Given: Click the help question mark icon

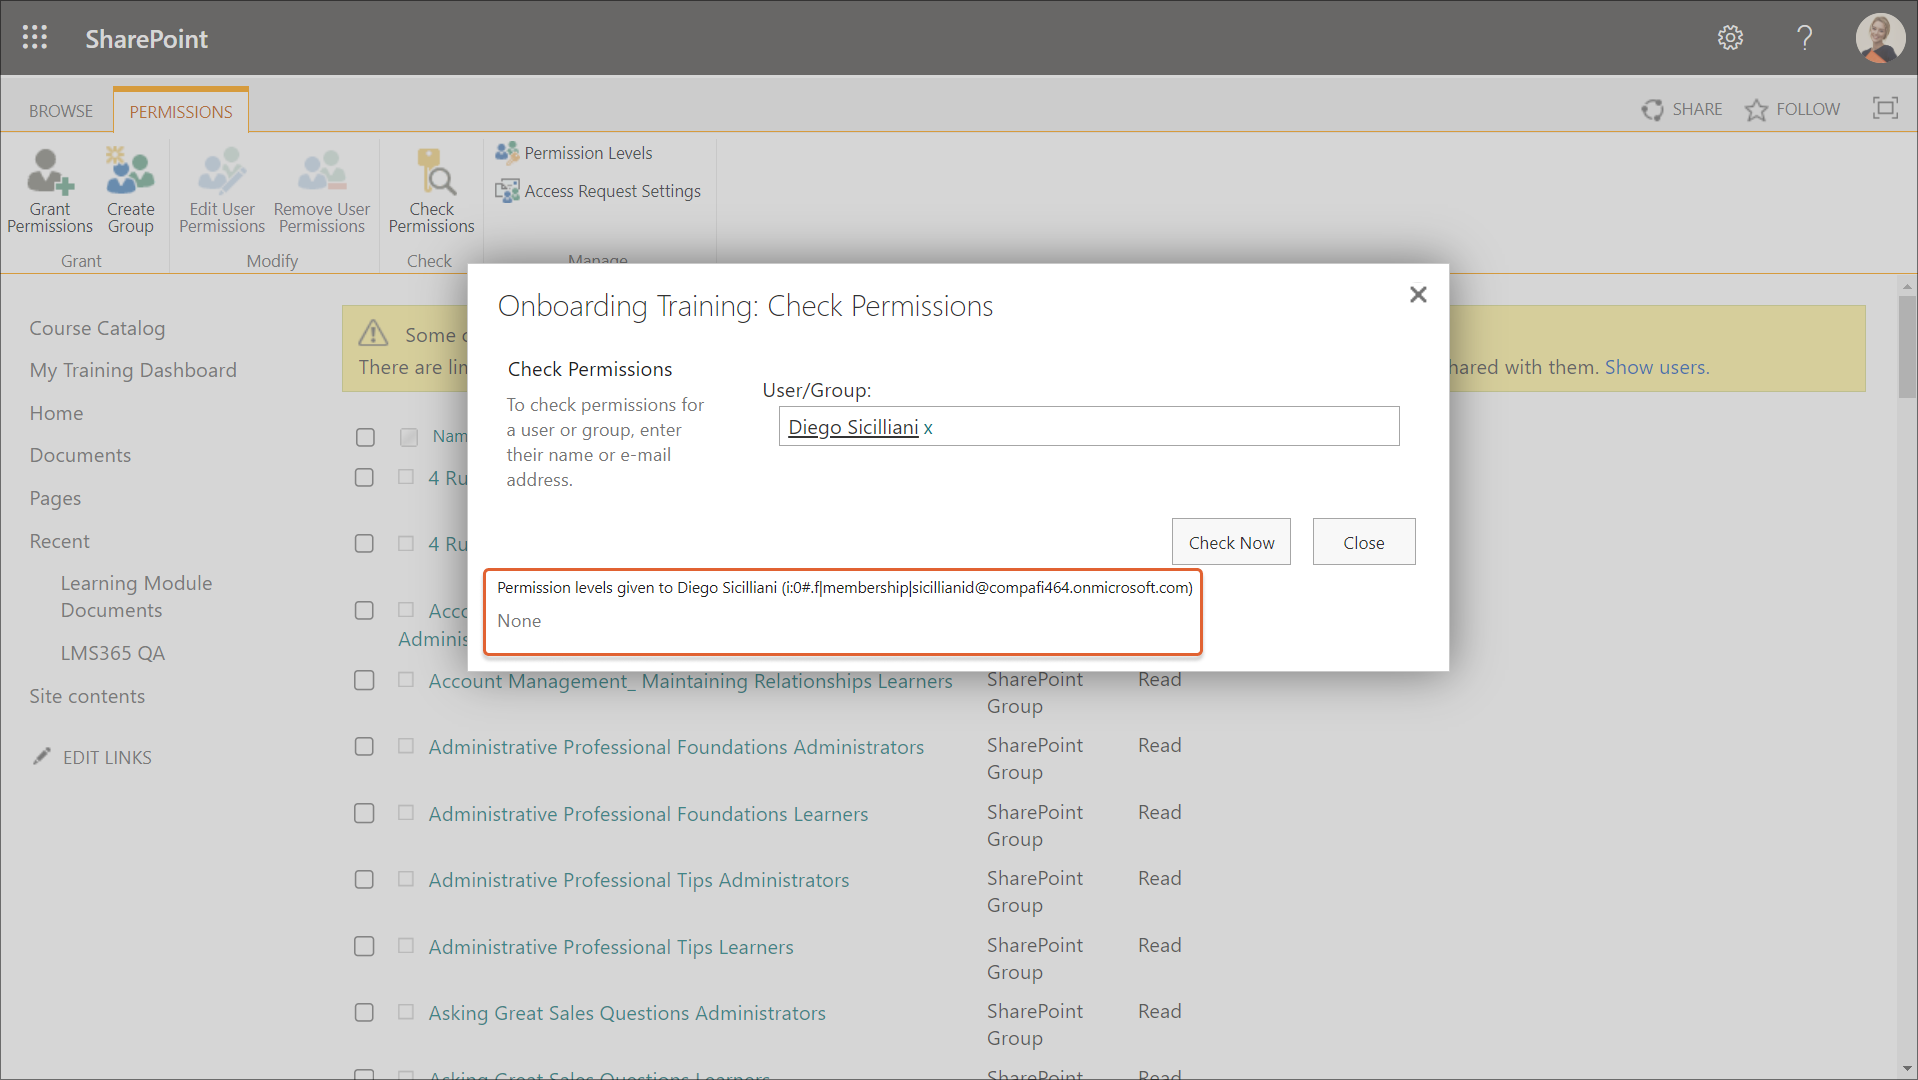Looking at the screenshot, I should 1804,38.
